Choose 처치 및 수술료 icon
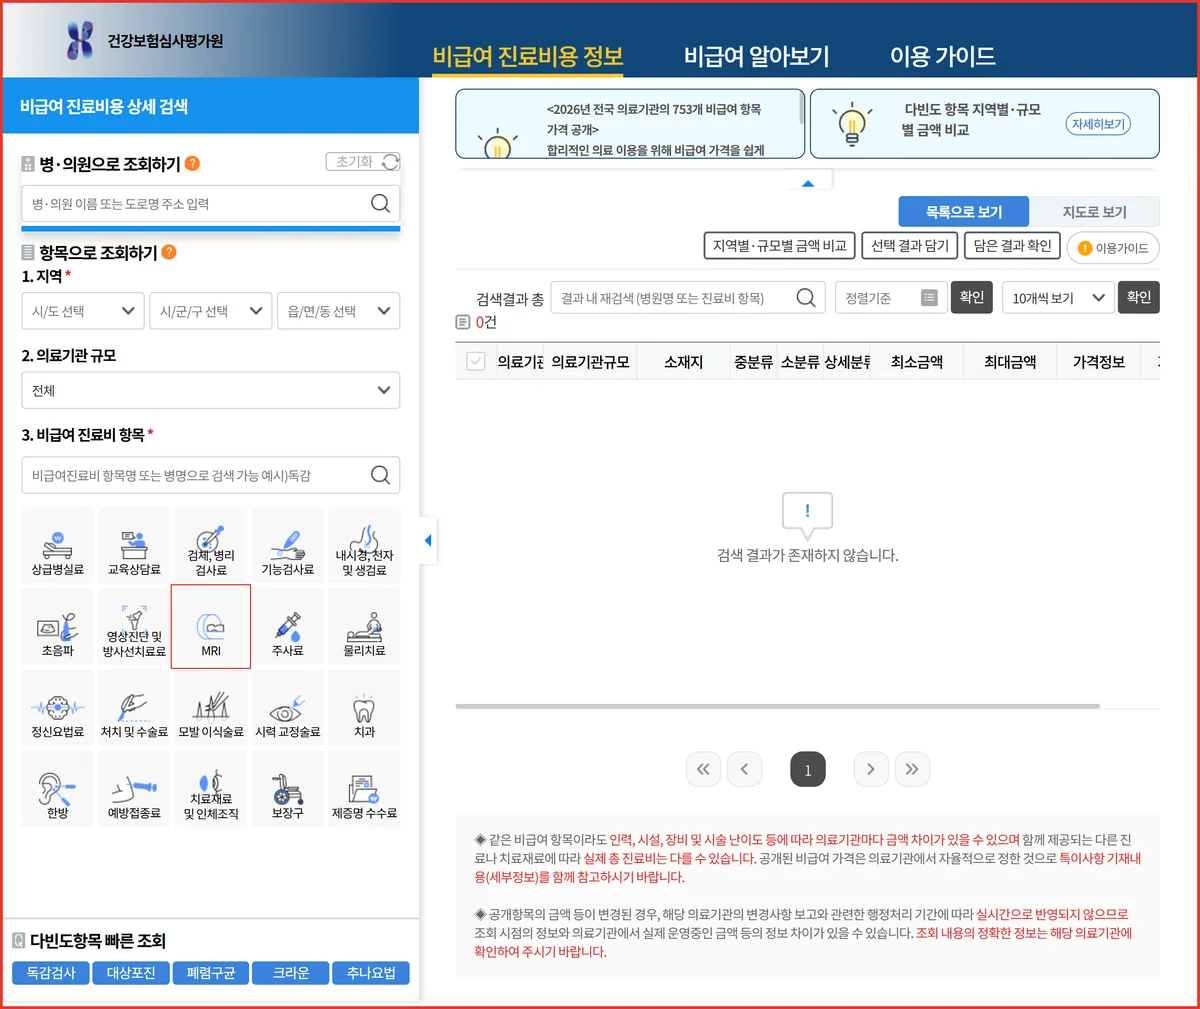Viewport: 1200px width, 1009px height. pos(134,708)
